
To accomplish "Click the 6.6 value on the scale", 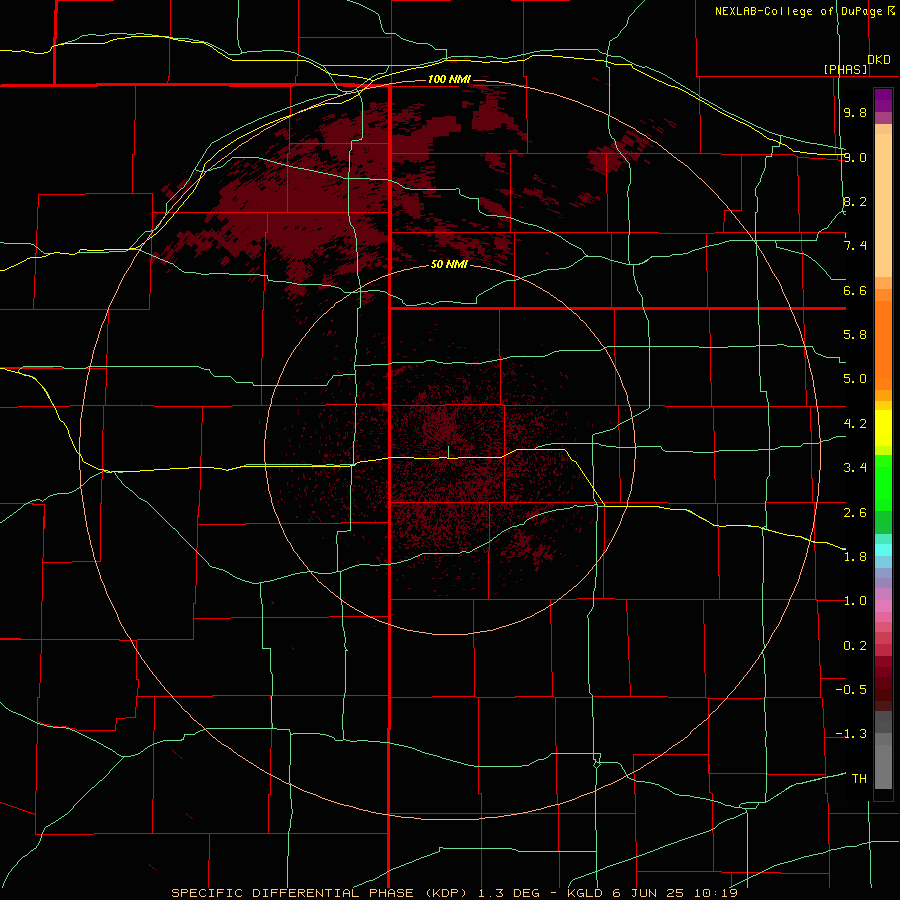I will (855, 290).
